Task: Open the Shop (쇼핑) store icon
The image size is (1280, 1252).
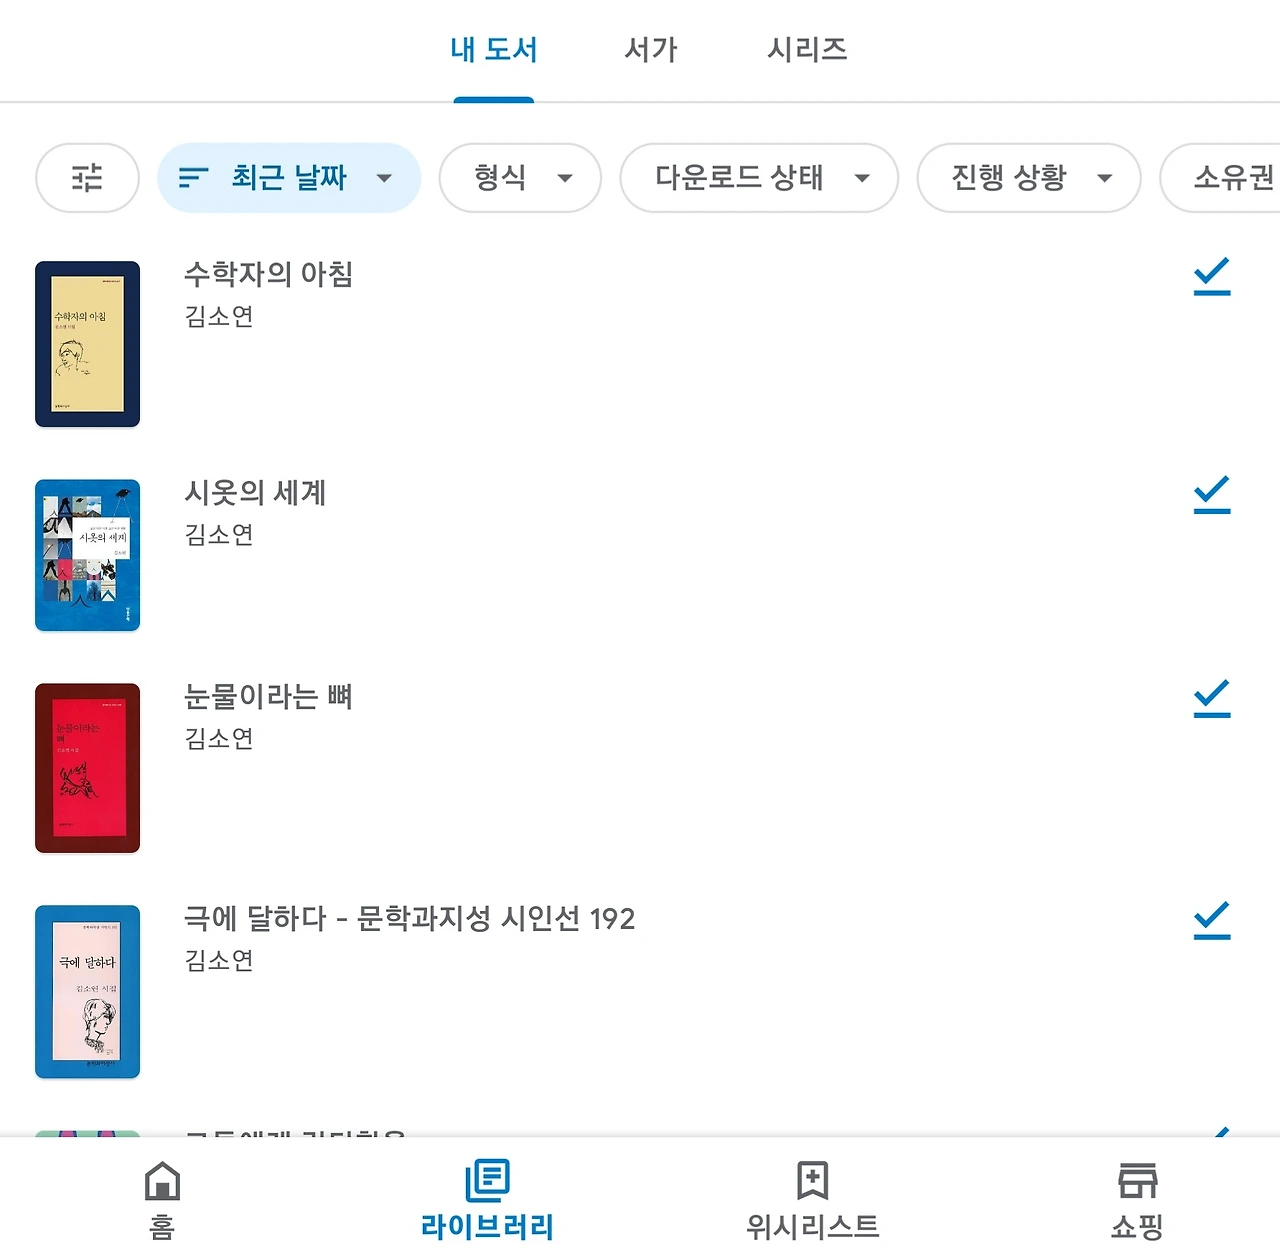Action: pyautogui.click(x=1137, y=1181)
